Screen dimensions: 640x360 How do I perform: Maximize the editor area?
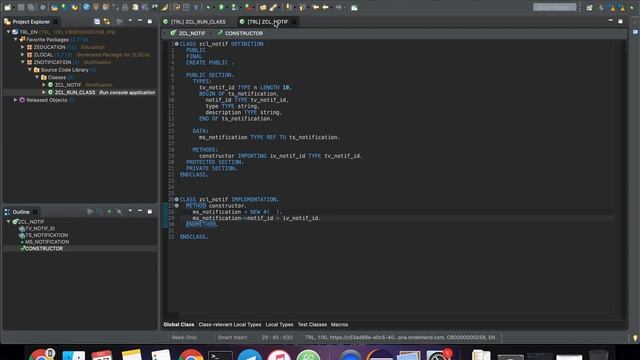click(620, 21)
